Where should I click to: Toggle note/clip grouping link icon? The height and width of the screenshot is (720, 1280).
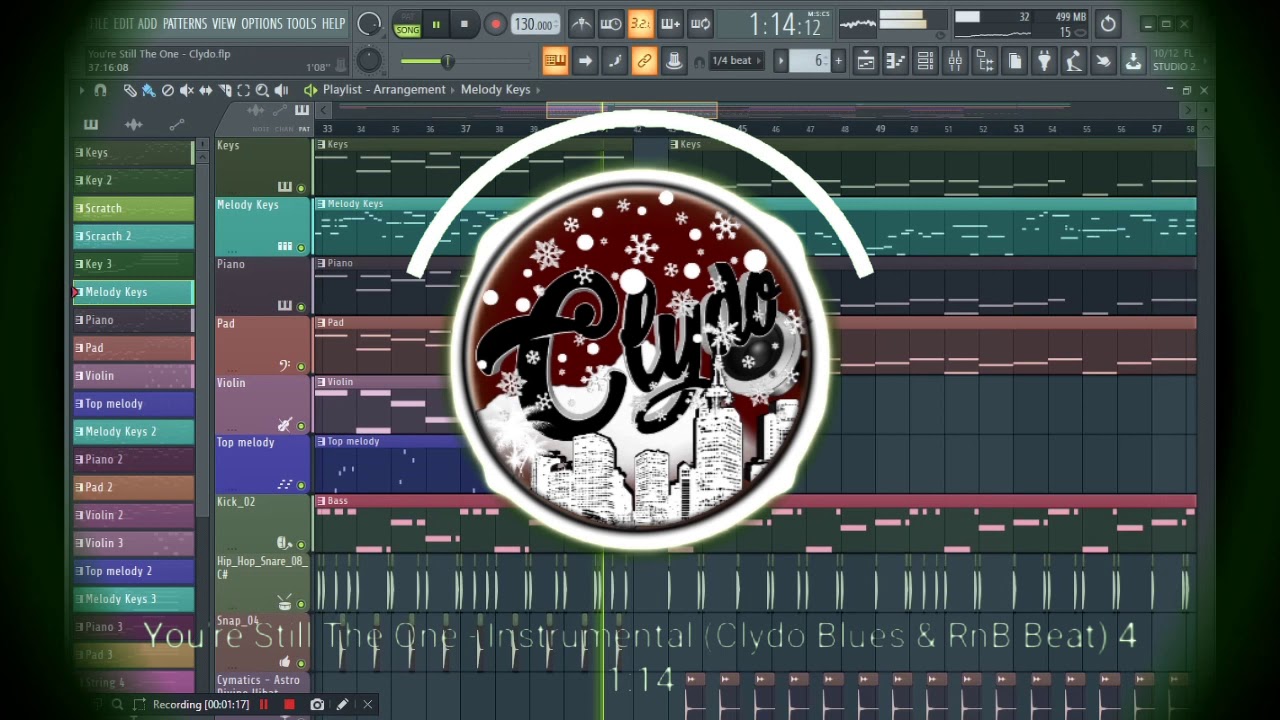pos(645,61)
